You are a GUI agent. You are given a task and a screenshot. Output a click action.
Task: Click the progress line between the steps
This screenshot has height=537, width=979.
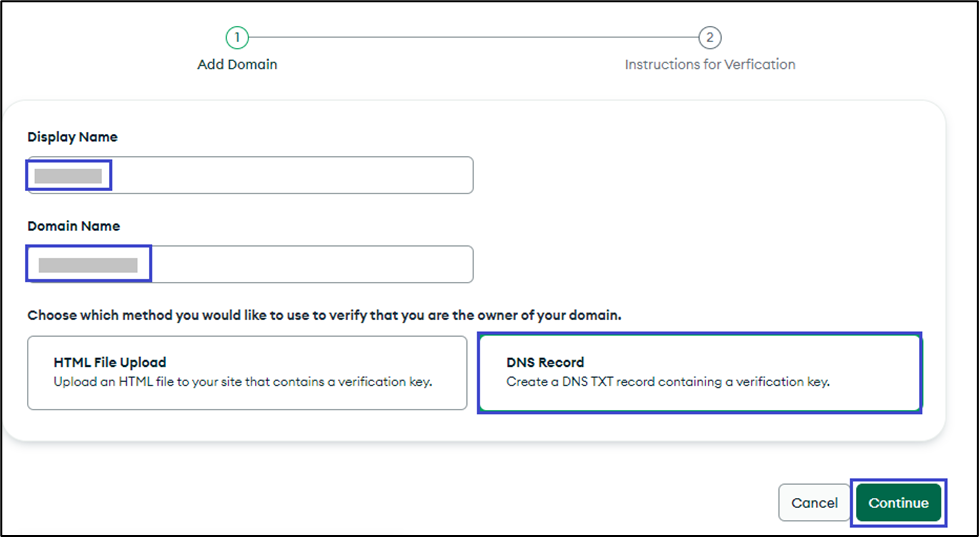(x=472, y=38)
